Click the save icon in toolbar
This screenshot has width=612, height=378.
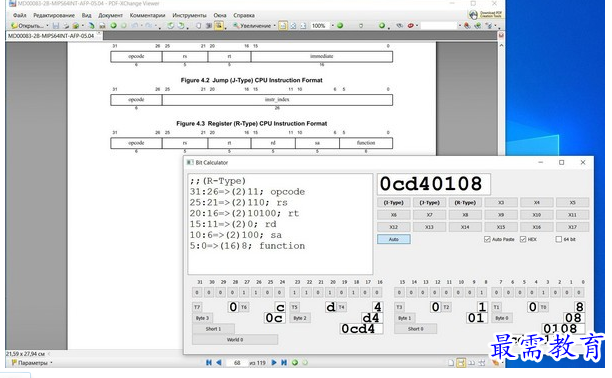(x=56, y=26)
